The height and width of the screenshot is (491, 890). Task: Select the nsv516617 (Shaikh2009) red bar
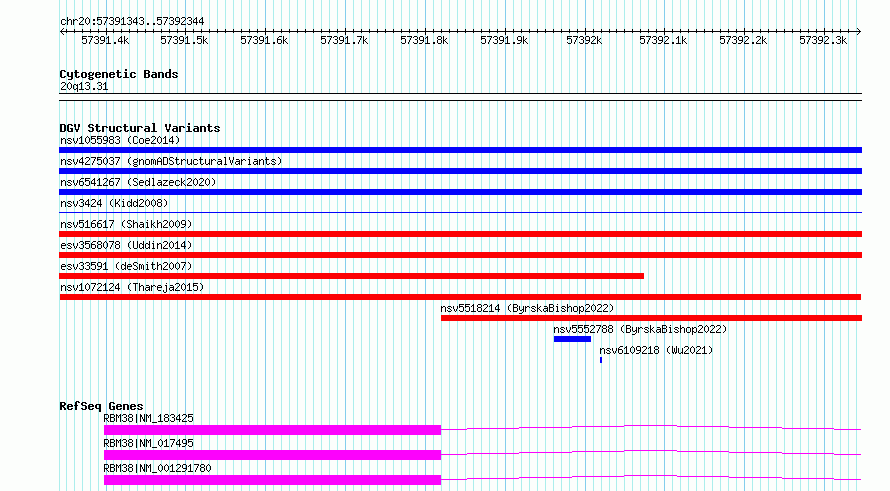(x=460, y=234)
